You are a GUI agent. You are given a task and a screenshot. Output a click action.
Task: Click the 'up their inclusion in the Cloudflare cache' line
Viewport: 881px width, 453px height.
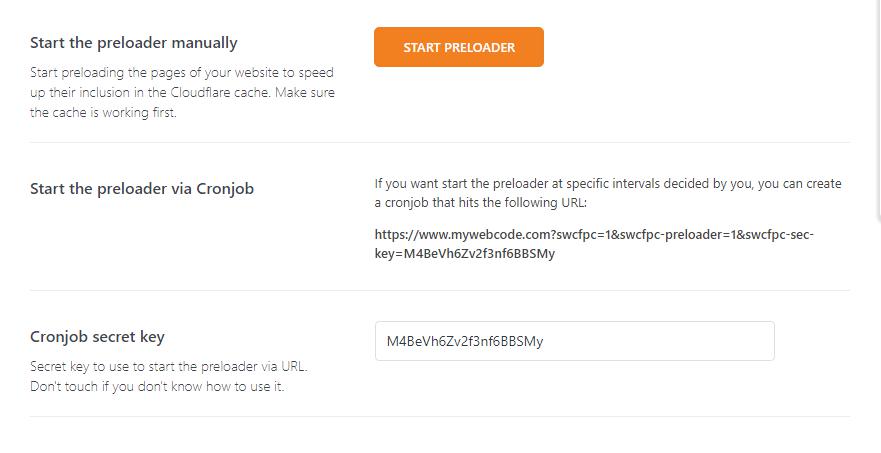click(x=182, y=93)
